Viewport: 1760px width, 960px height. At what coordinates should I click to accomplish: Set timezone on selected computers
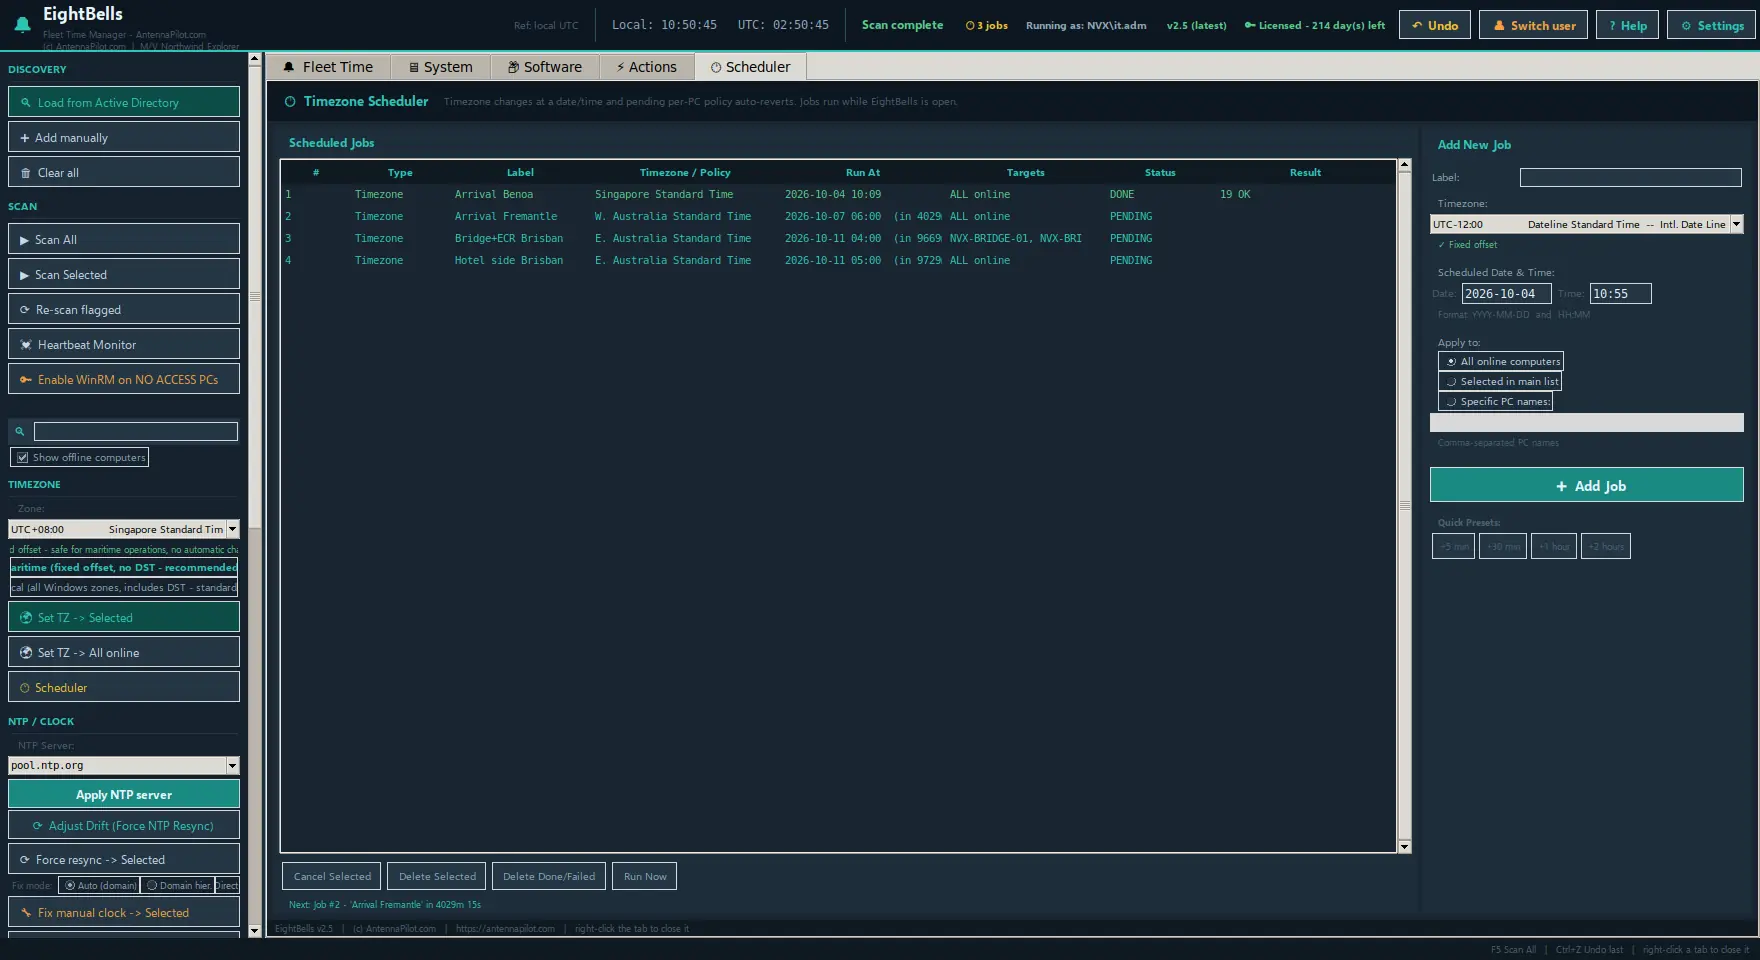tap(124, 617)
